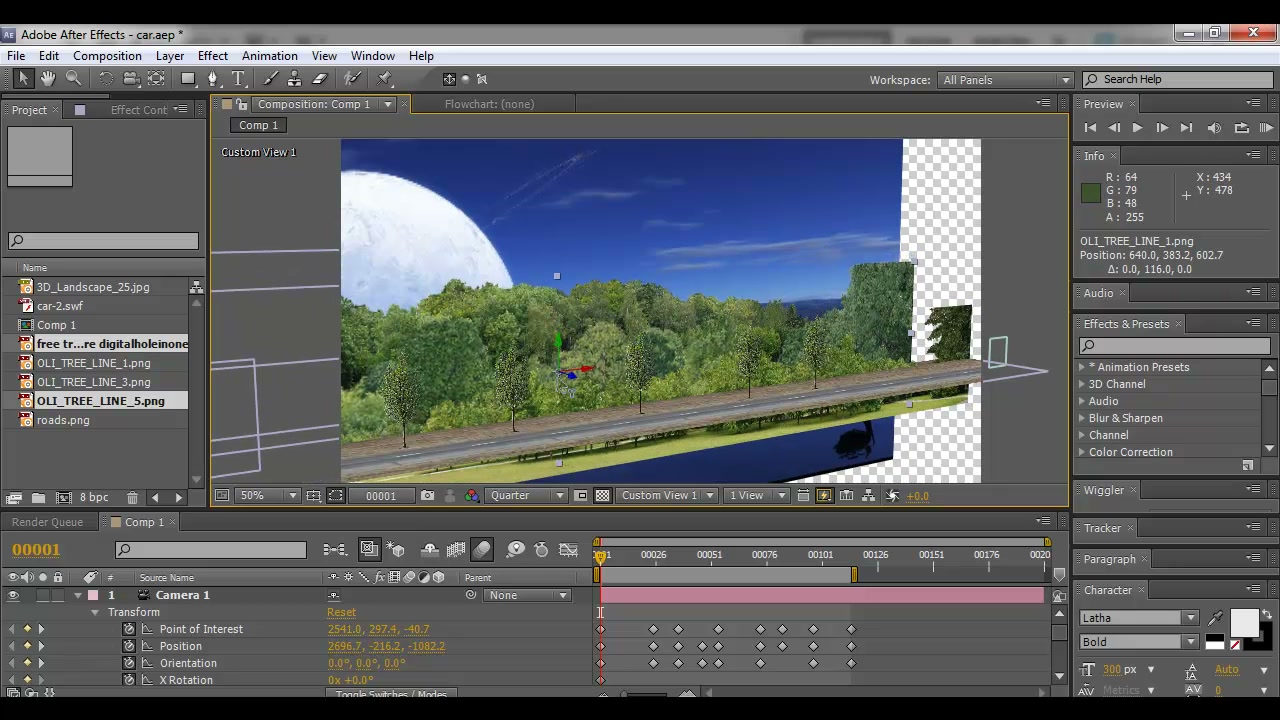
Task: Open the Animation menu
Action: [269, 56]
